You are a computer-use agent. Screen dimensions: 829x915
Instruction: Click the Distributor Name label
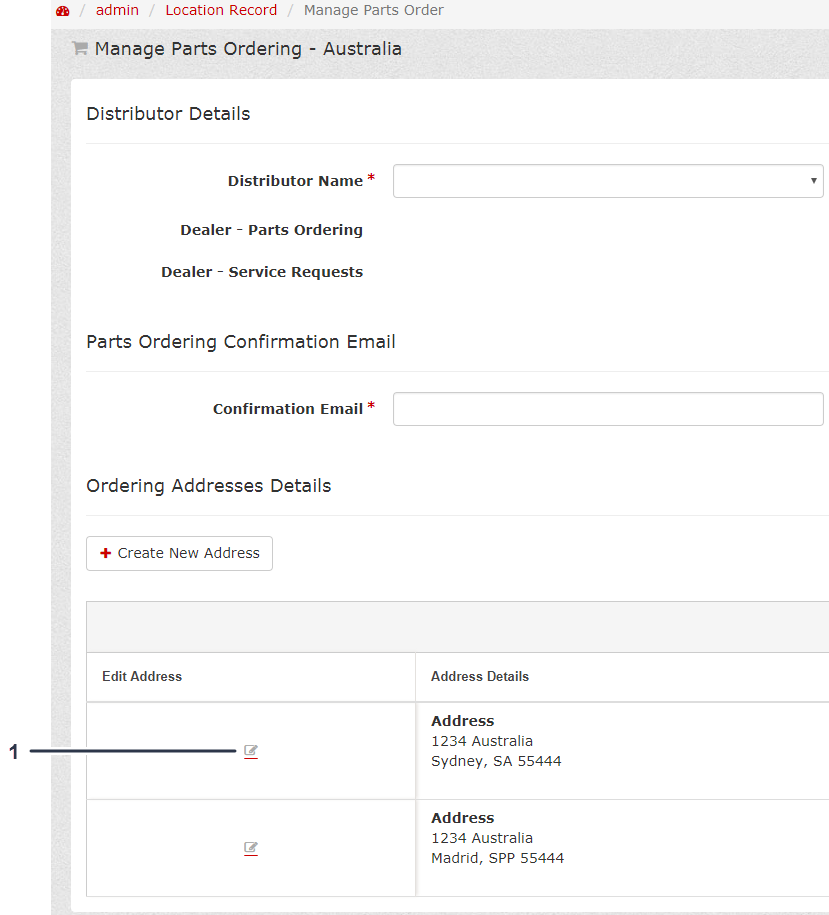point(295,181)
